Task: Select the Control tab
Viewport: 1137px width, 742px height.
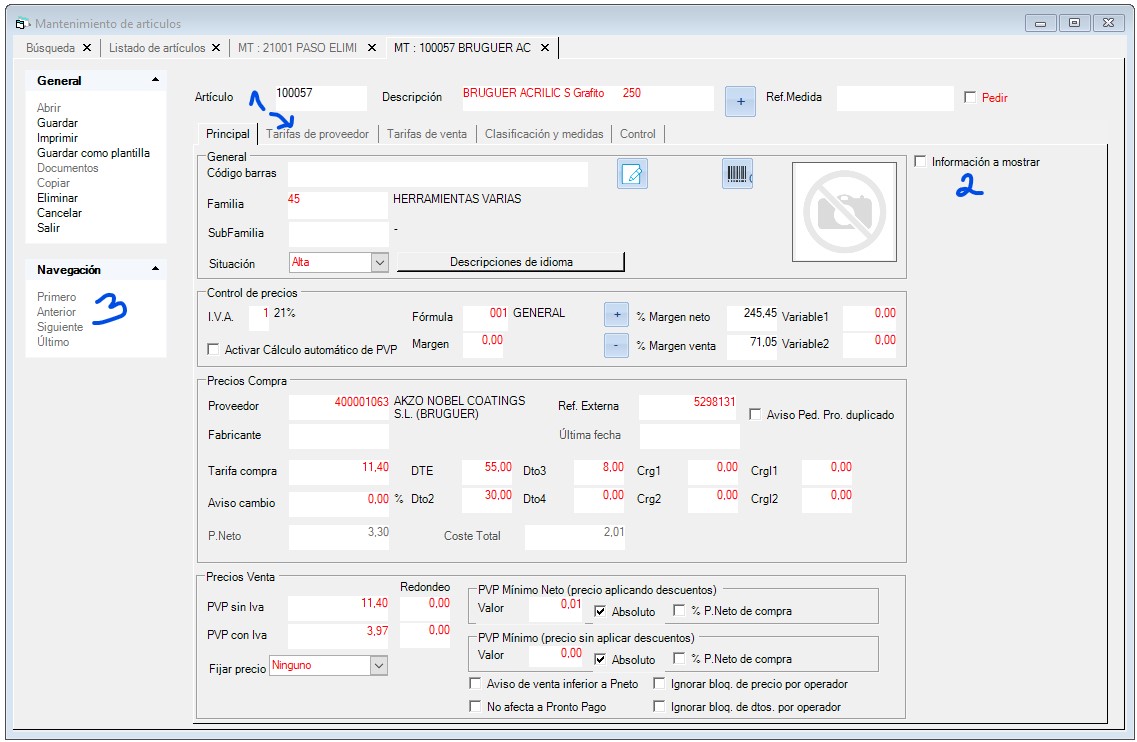Action: (x=637, y=134)
